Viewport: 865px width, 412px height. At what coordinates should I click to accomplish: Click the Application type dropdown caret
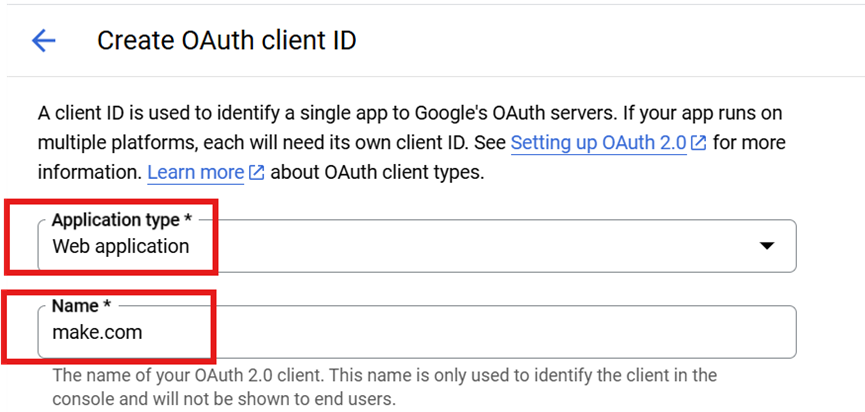pyautogui.click(x=767, y=246)
